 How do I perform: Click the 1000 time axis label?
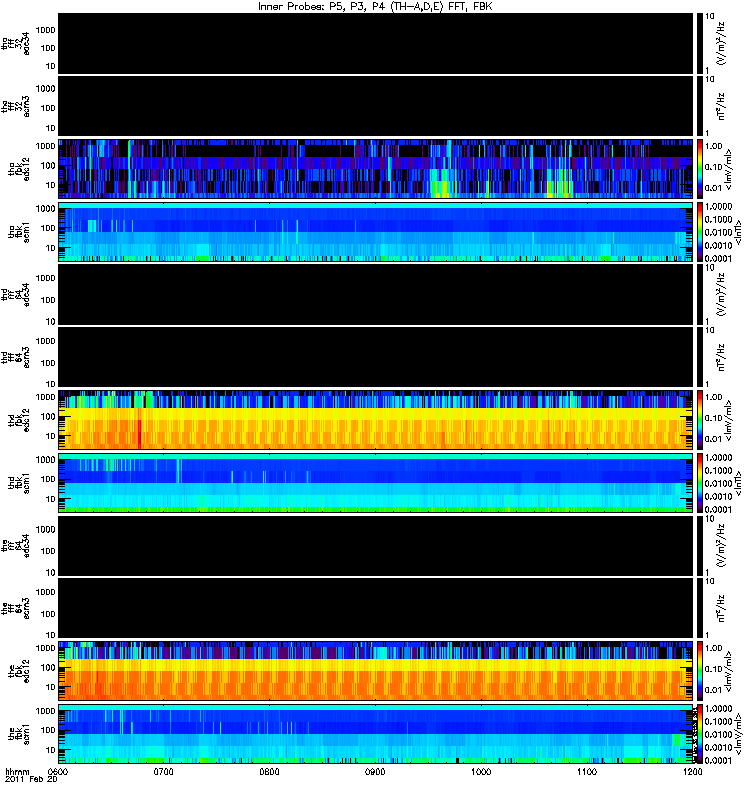tap(481, 771)
